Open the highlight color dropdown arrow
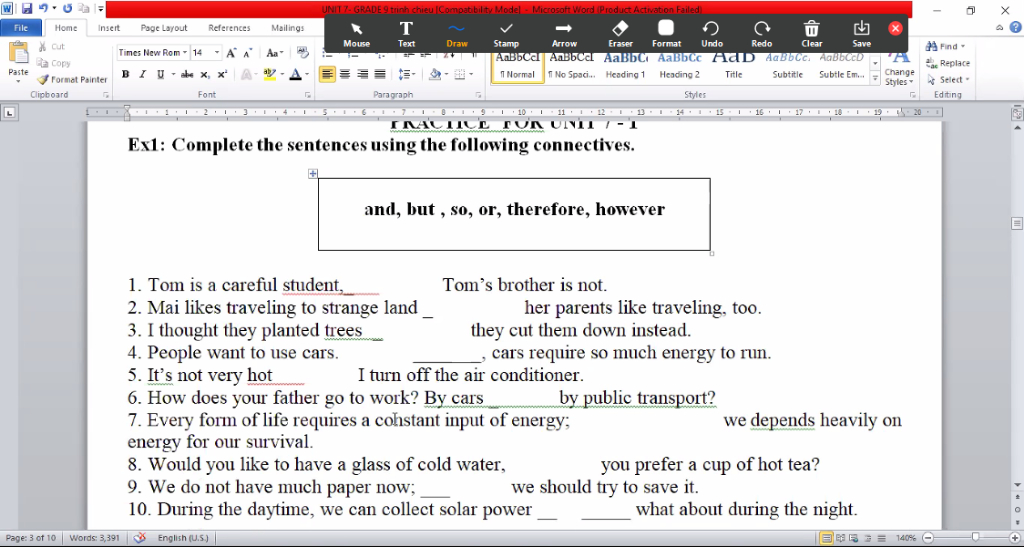This screenshot has width=1024, height=547. pyautogui.click(x=282, y=74)
